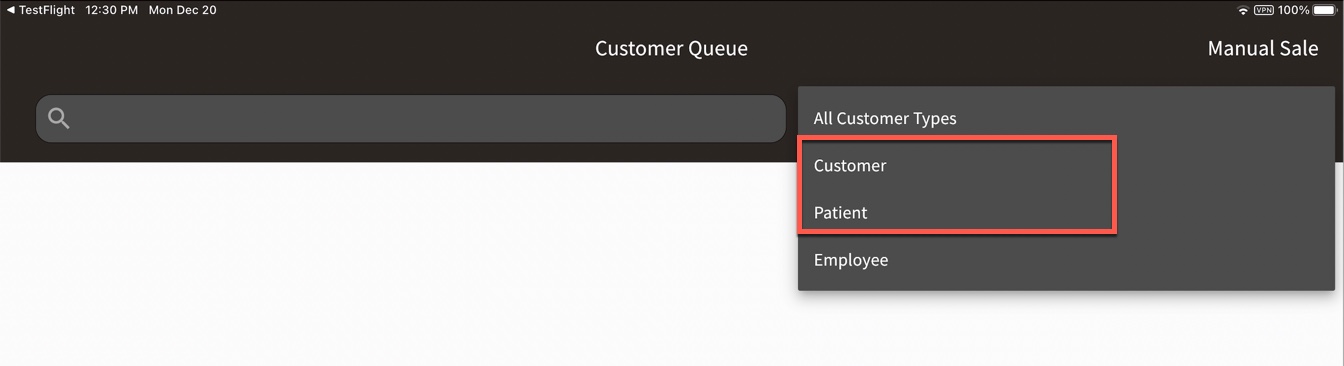
Task: Tap the 100% battery percentage label
Action: tap(1293, 10)
